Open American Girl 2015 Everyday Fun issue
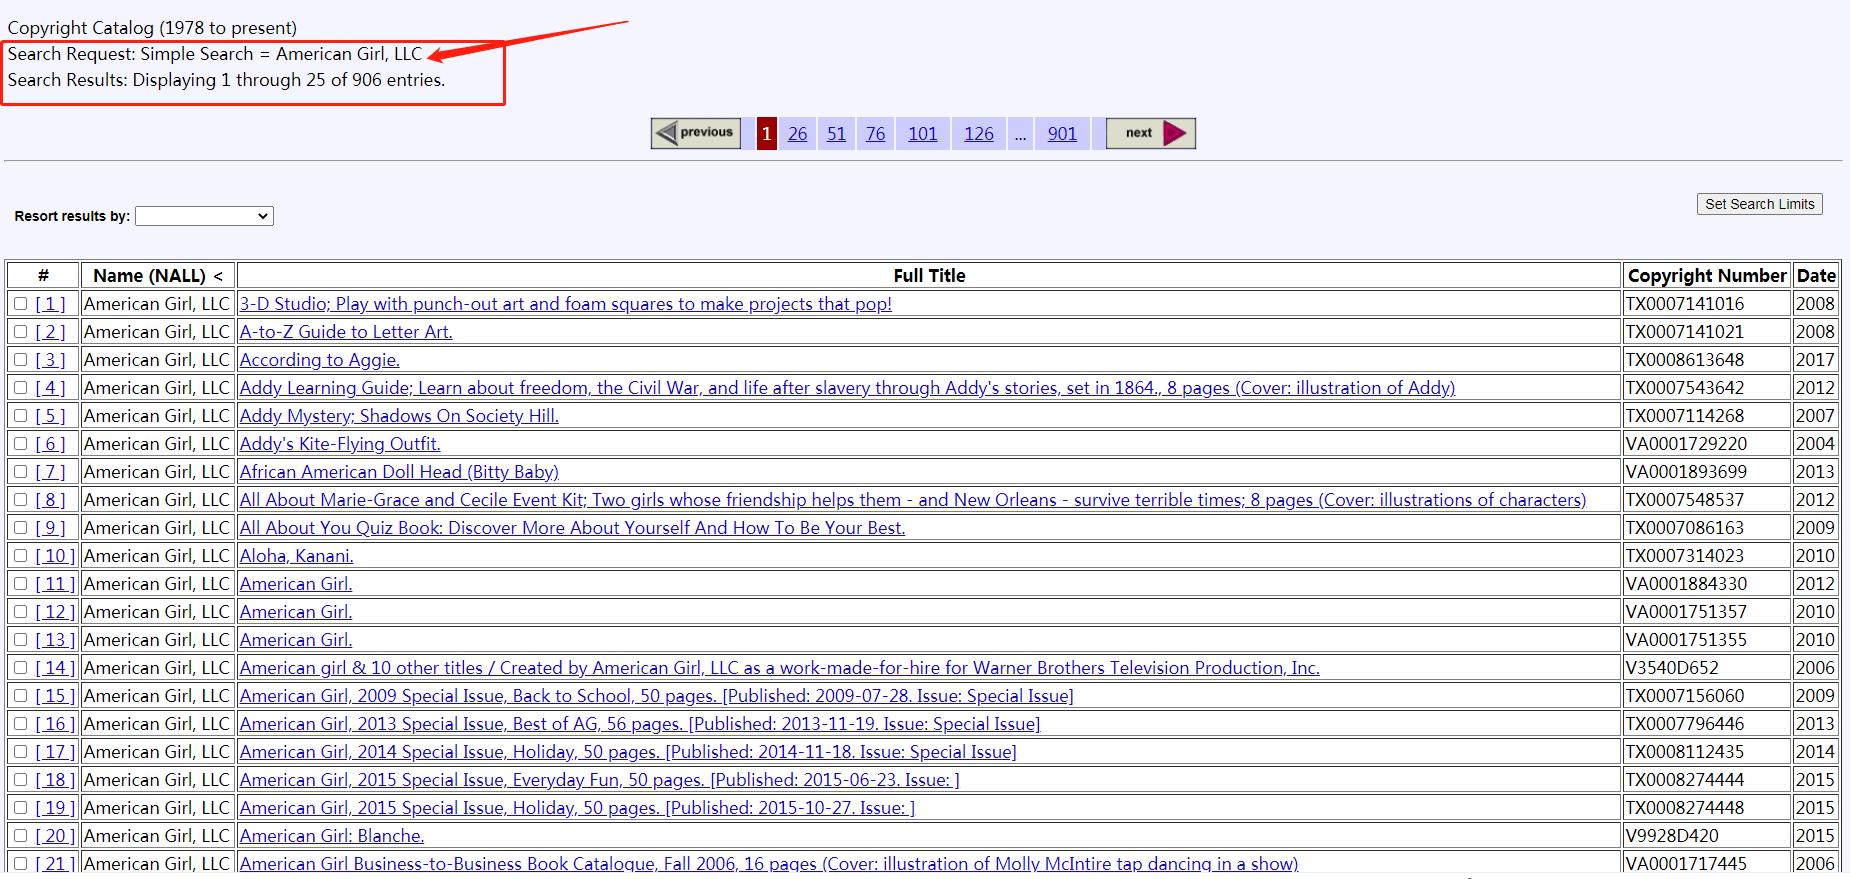Screen dimensions: 1850x879 [599, 780]
